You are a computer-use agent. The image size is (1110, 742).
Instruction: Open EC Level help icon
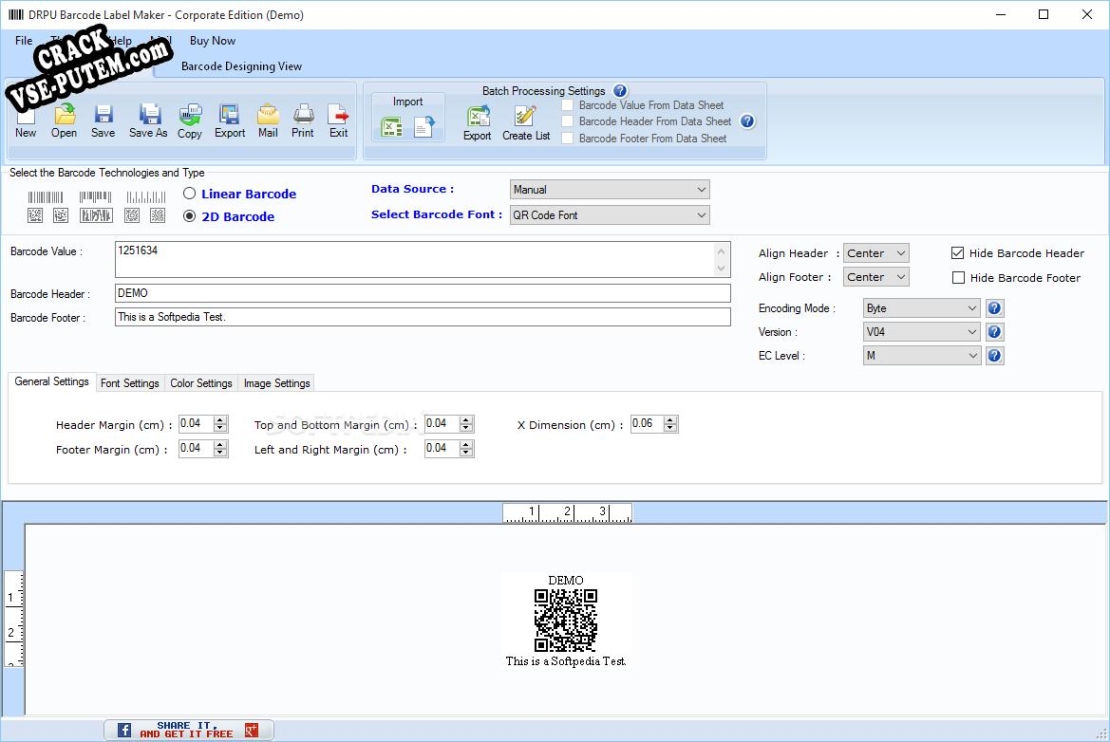[995, 355]
